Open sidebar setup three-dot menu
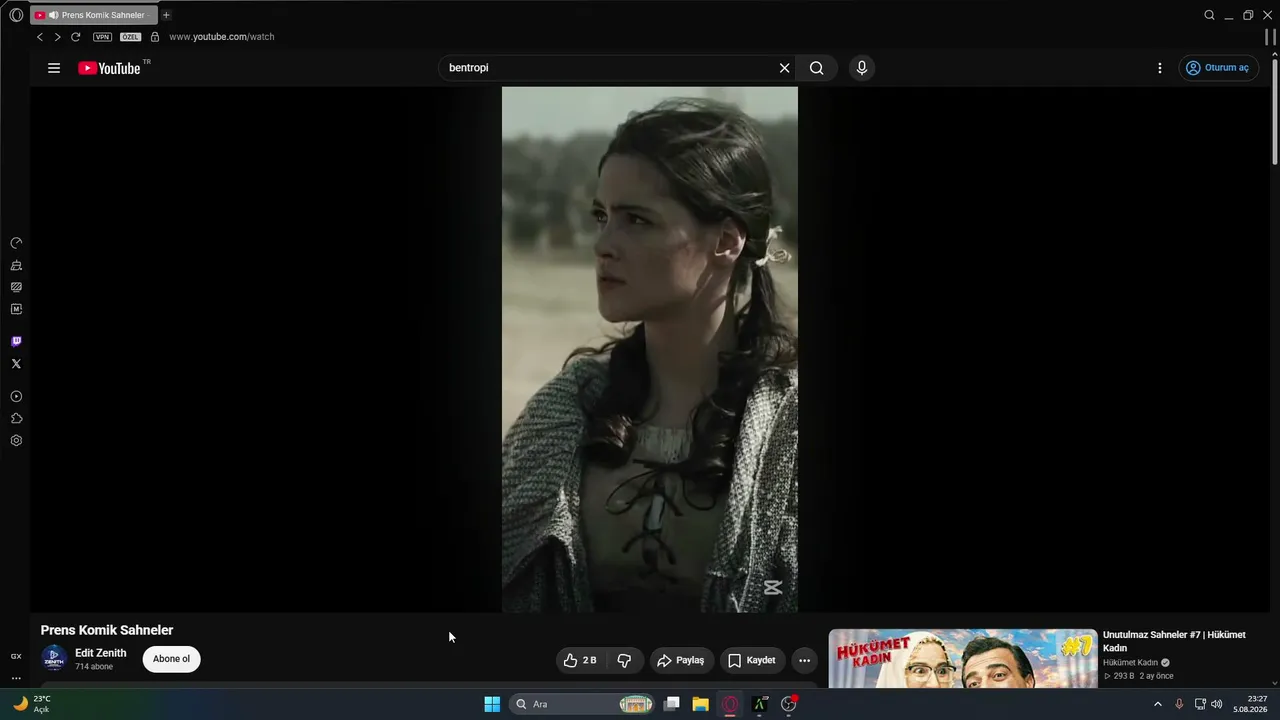This screenshot has height=720, width=1280. pyautogui.click(x=16, y=678)
